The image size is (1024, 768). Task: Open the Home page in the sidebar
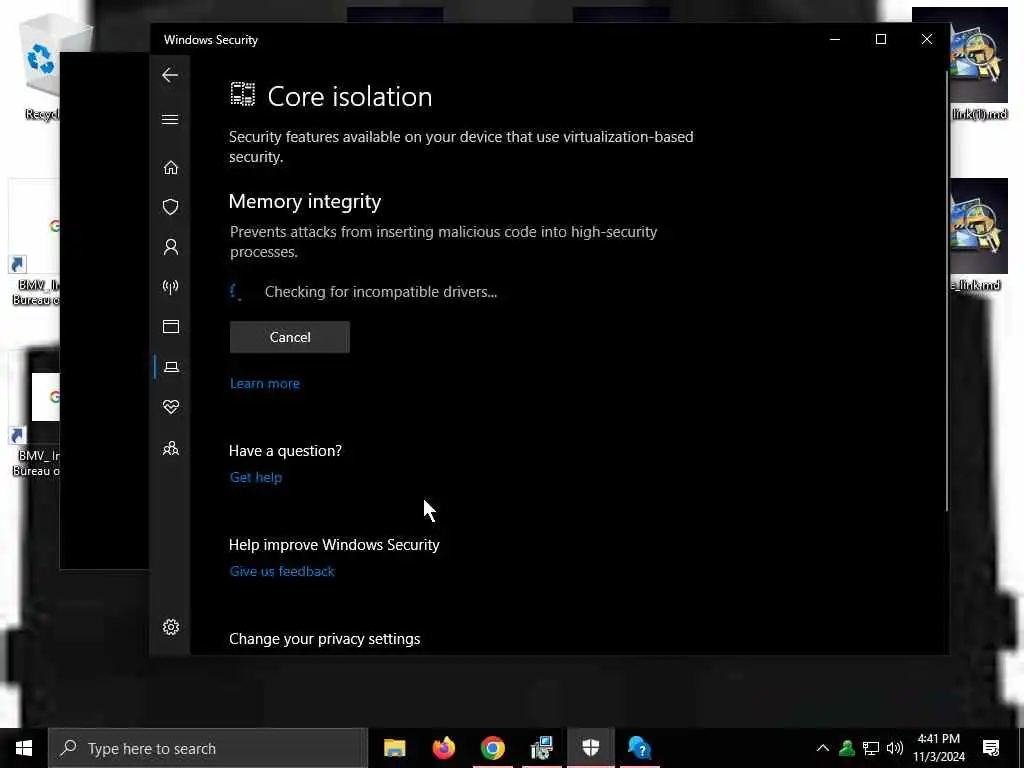[x=170, y=168]
